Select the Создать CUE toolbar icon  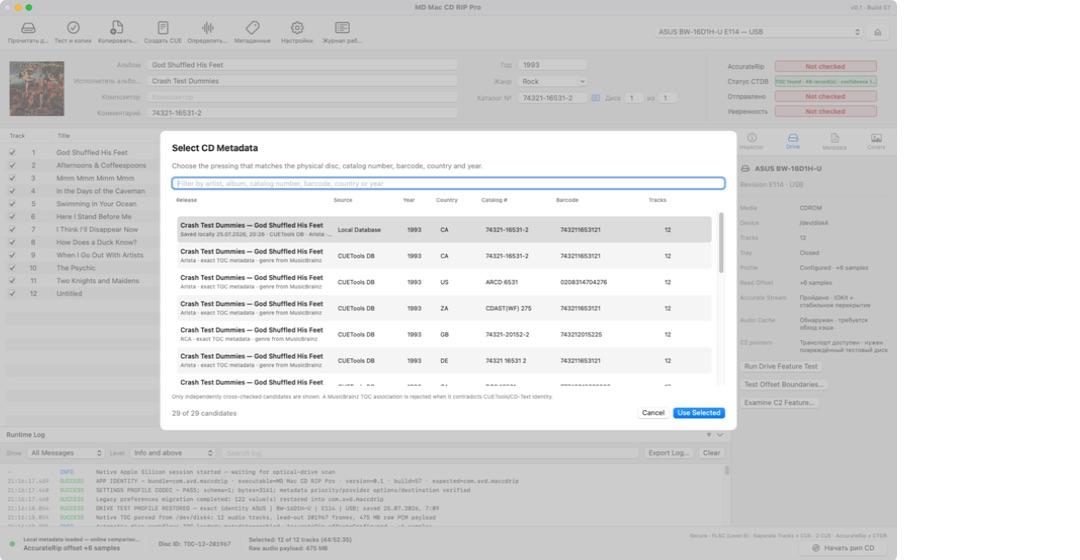click(x=163, y=28)
